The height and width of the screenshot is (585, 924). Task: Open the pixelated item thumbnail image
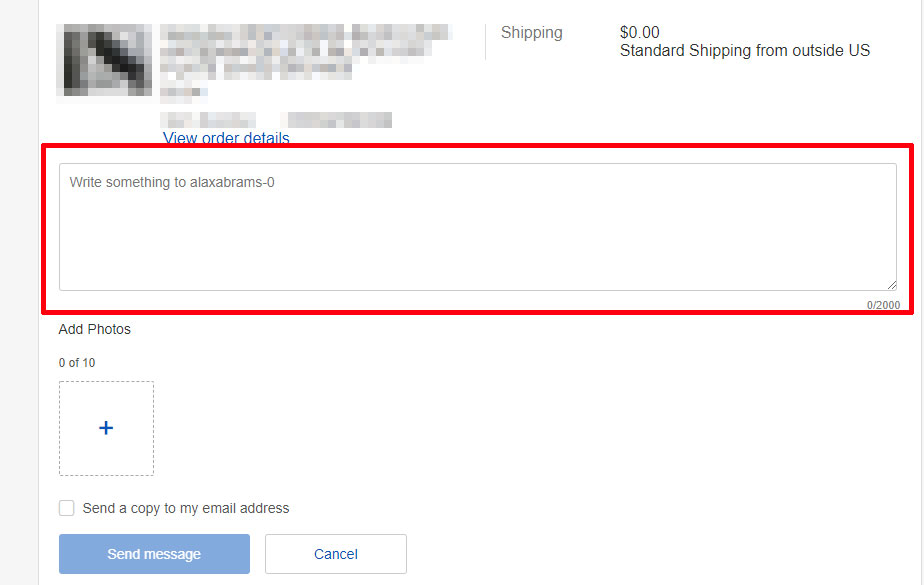[104, 60]
